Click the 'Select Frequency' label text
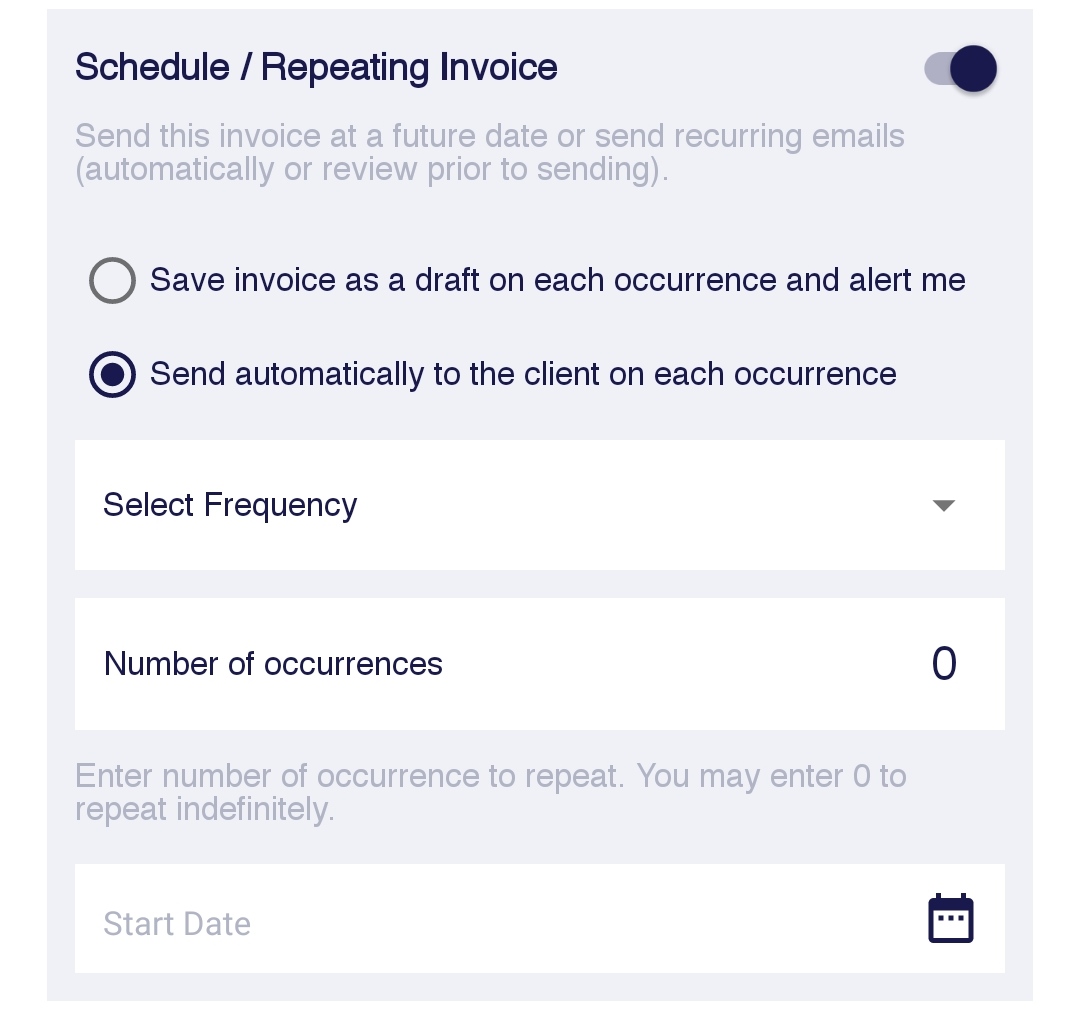The width and height of the screenshot is (1075, 1016). click(x=230, y=506)
